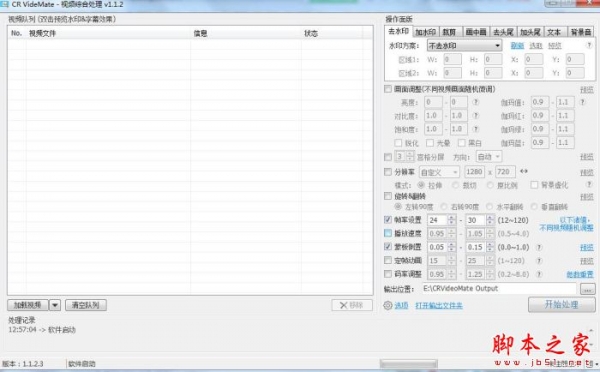Image resolution: width=600 pixels, height=372 pixels.
Task: Click the 刷新 link beside watermark scheme
Action: point(517,46)
